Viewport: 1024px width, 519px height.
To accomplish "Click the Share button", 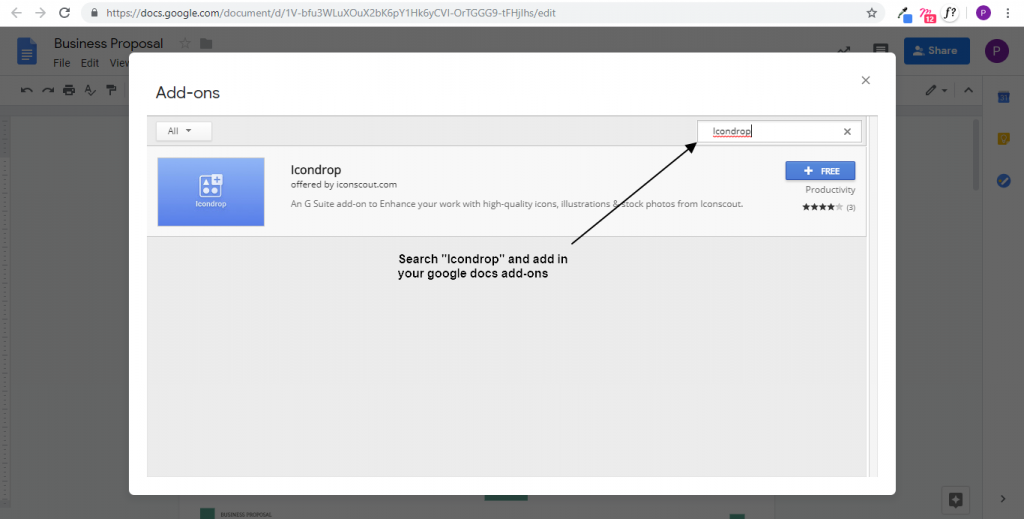I will [936, 50].
